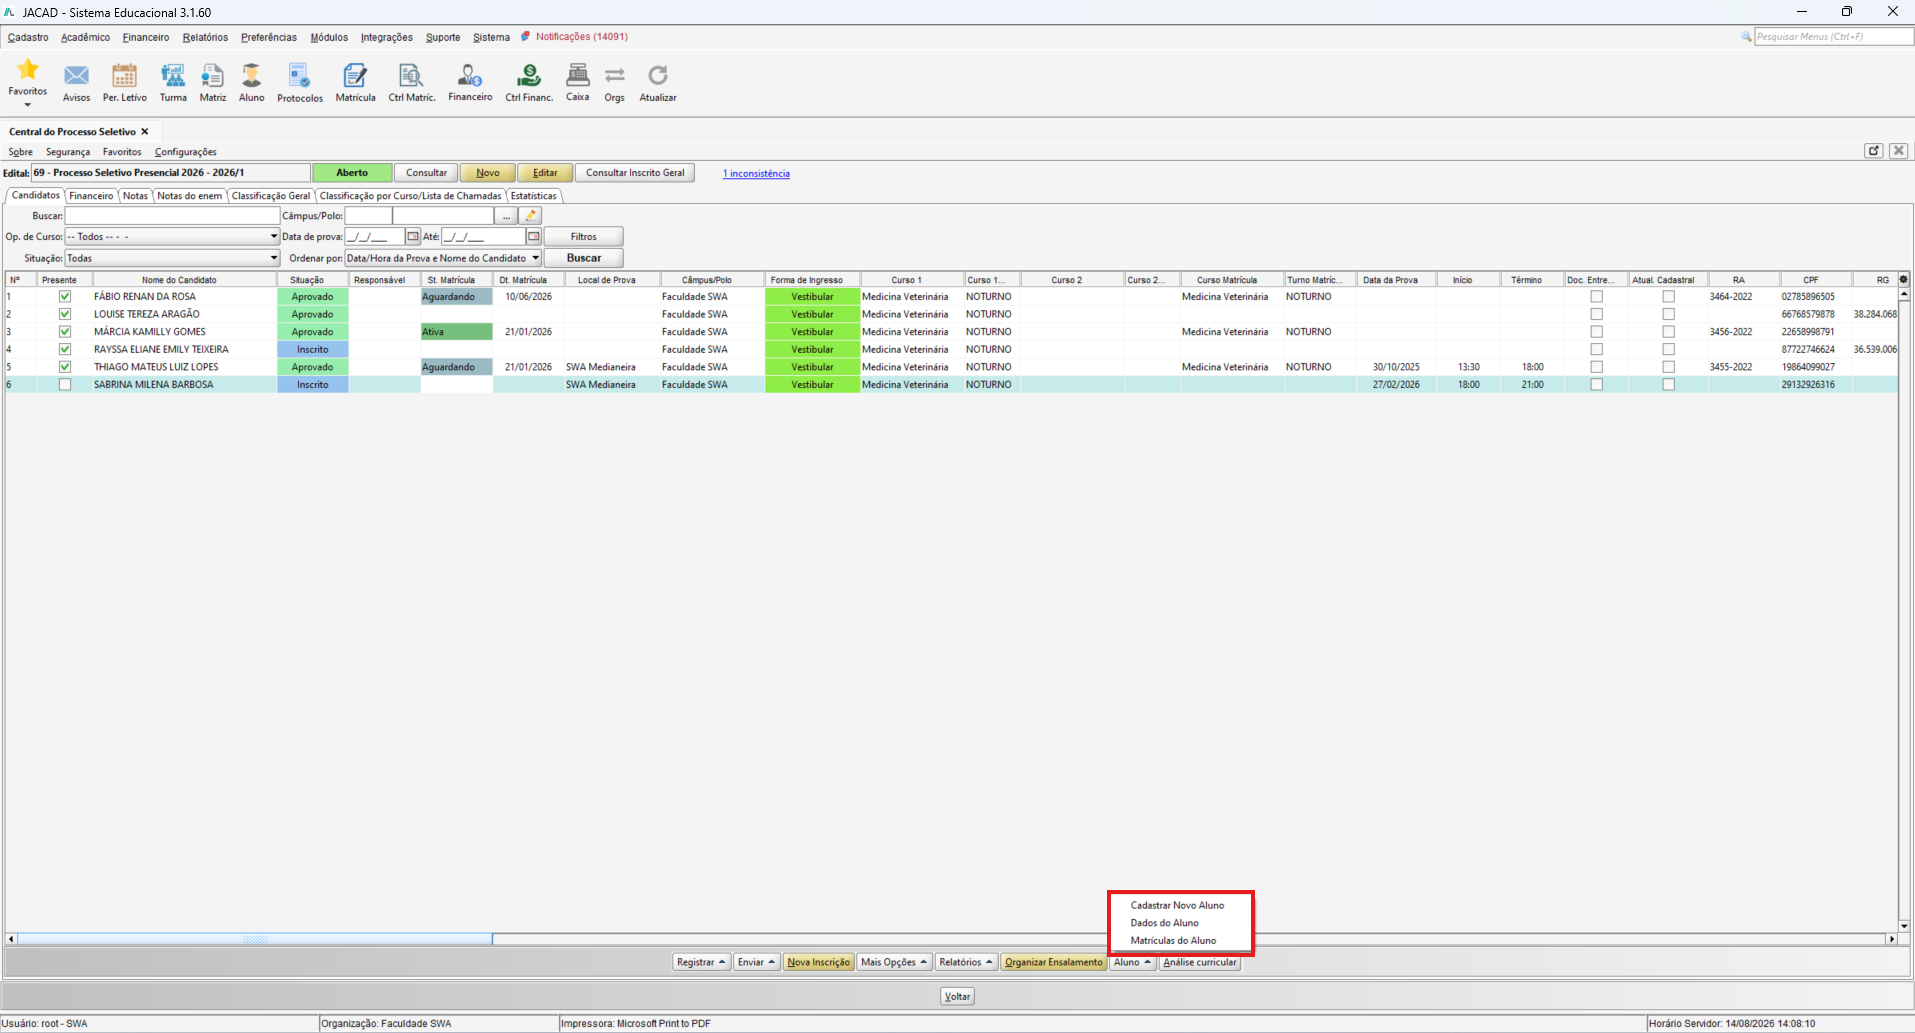Check Atual. Cadastral box for Sabrina Milena Barbosa

click(1669, 385)
